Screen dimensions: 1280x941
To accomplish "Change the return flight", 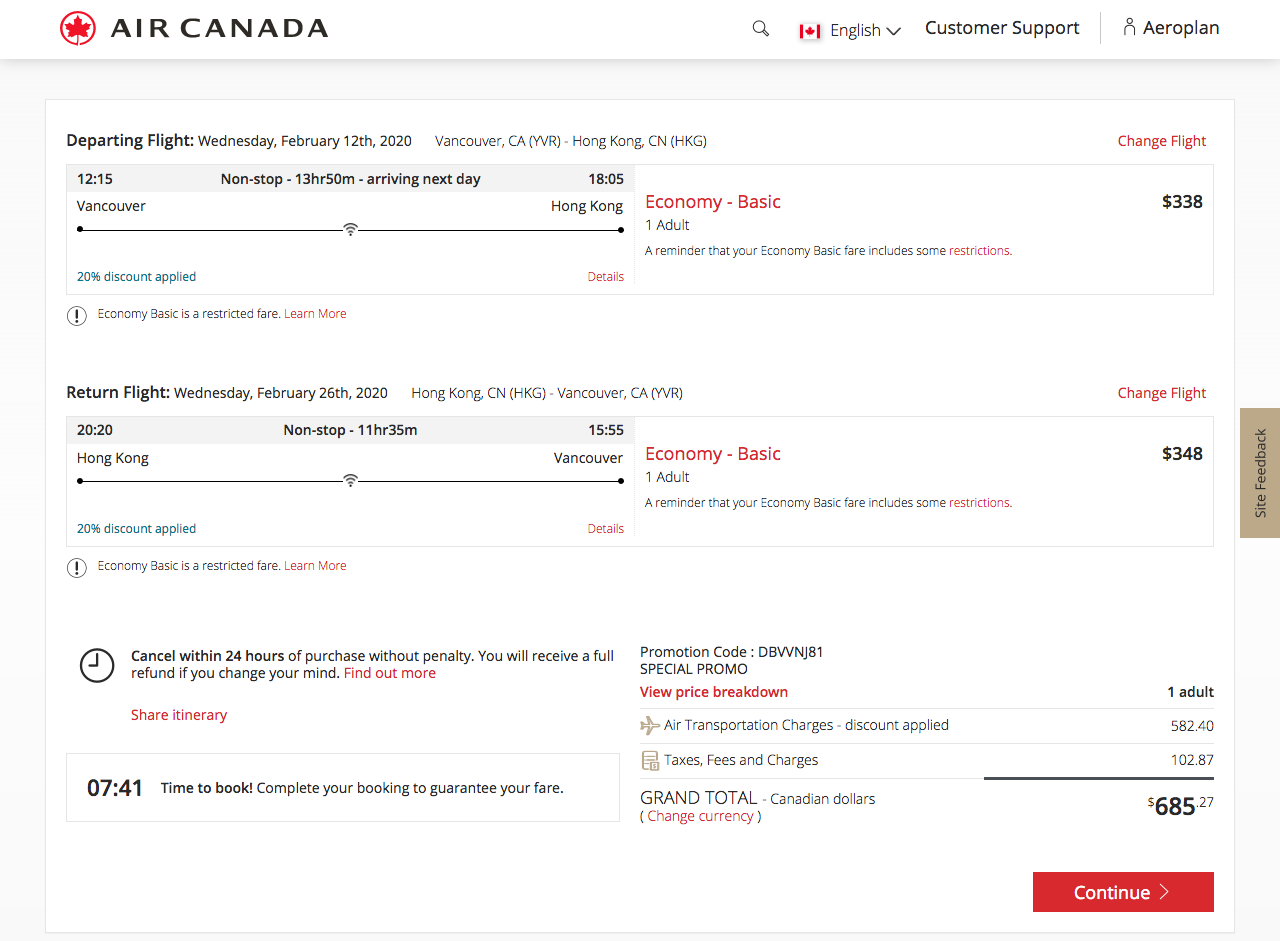I will 1162,393.
